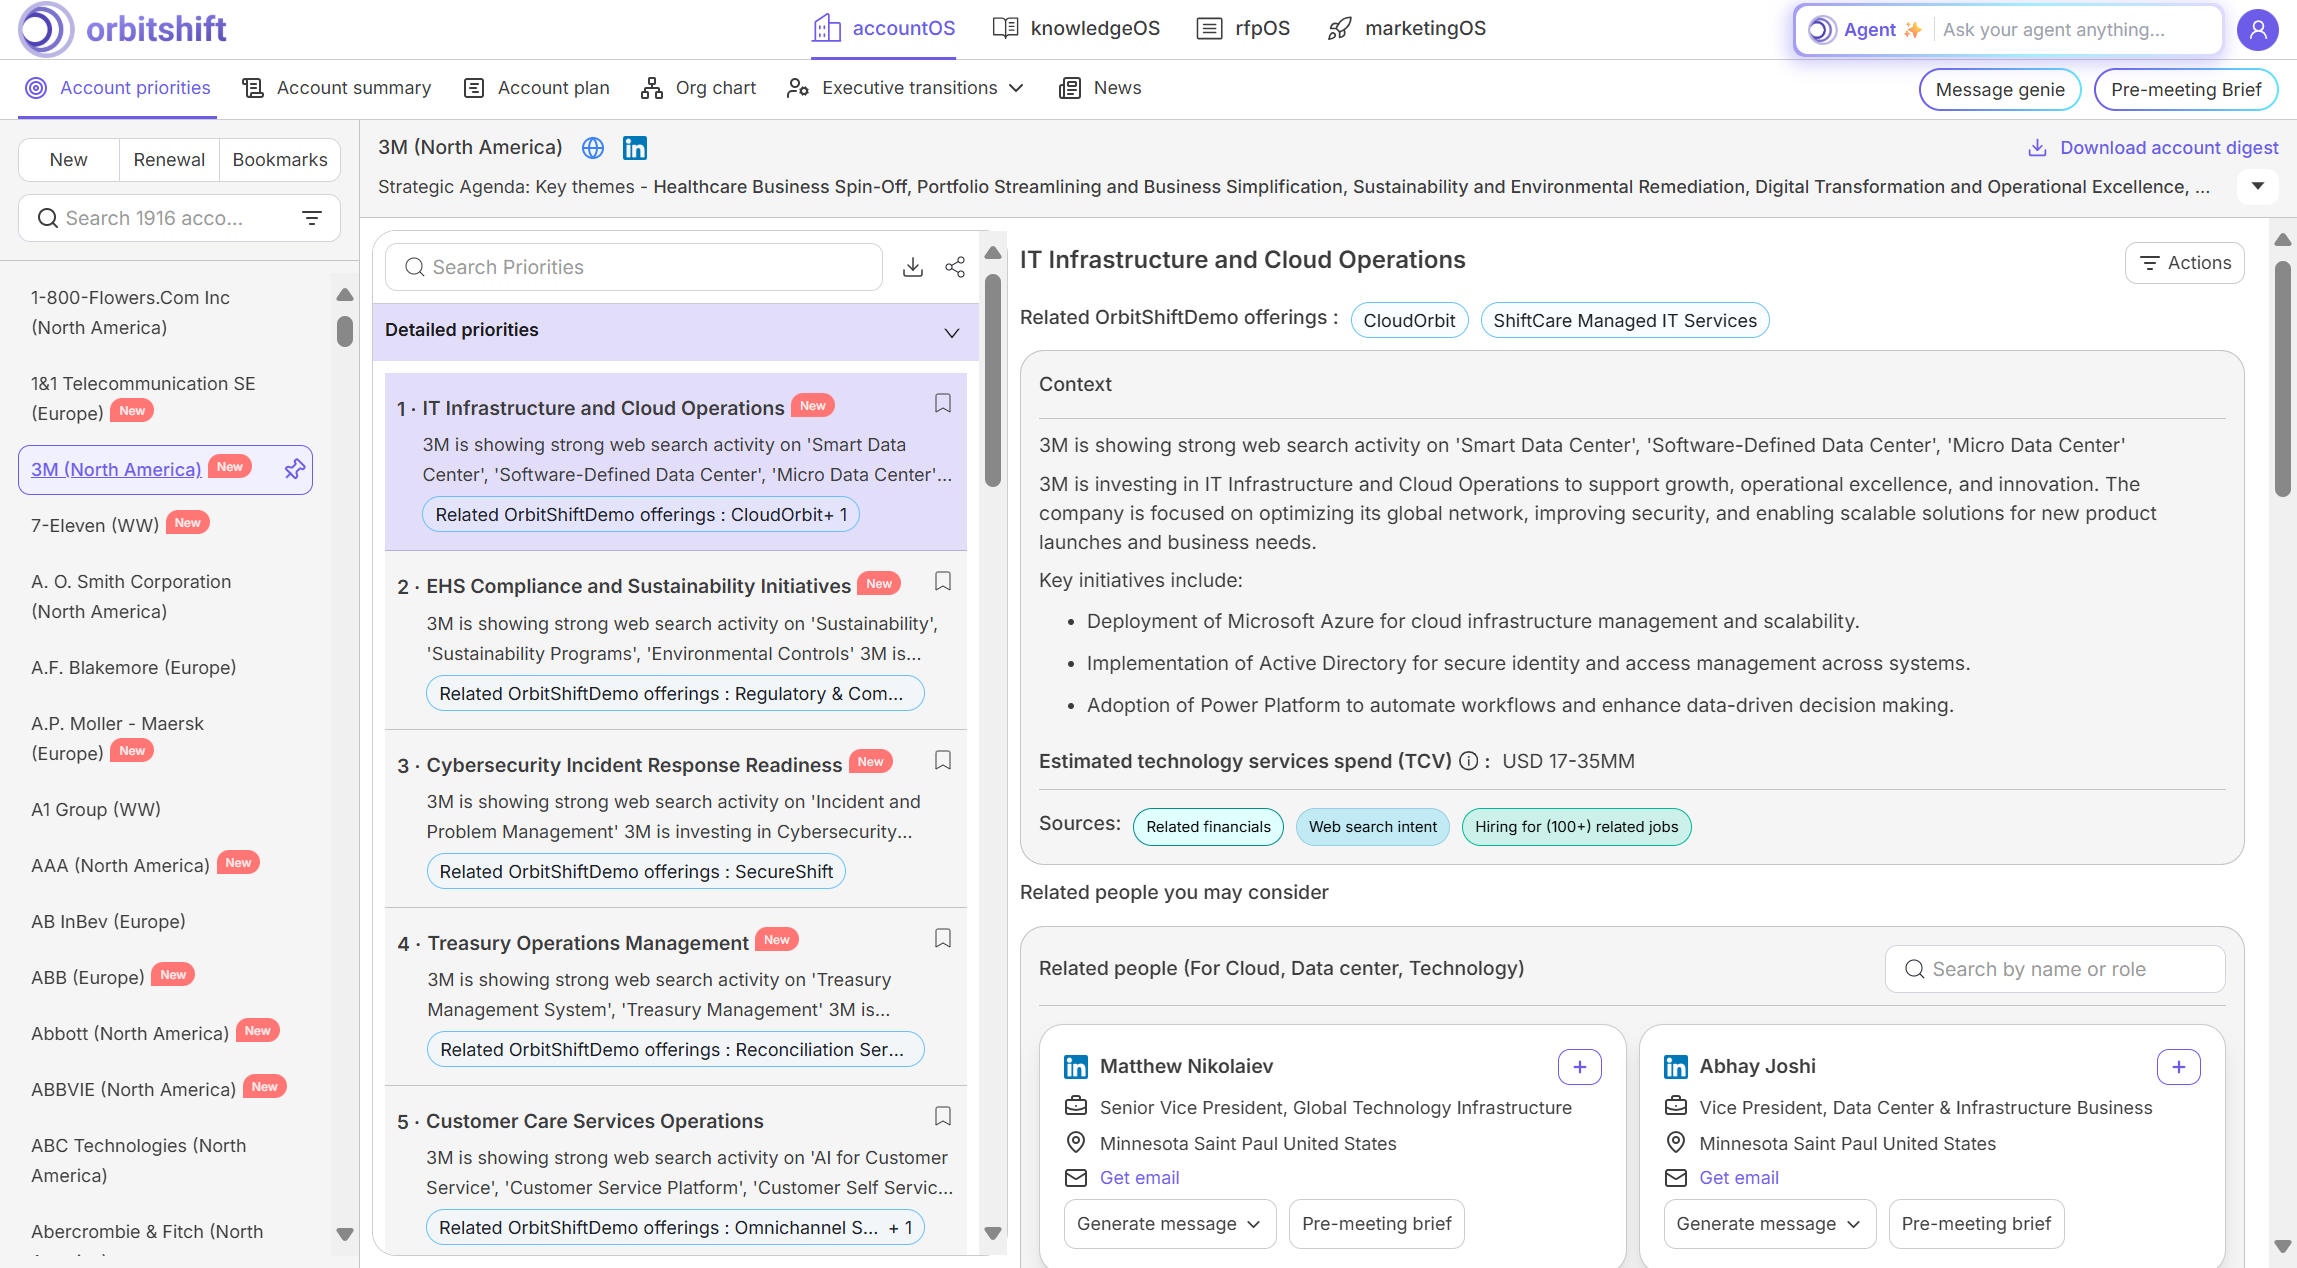Expand Executive transitions dropdown
The height and width of the screenshot is (1268, 2297).
[1016, 88]
